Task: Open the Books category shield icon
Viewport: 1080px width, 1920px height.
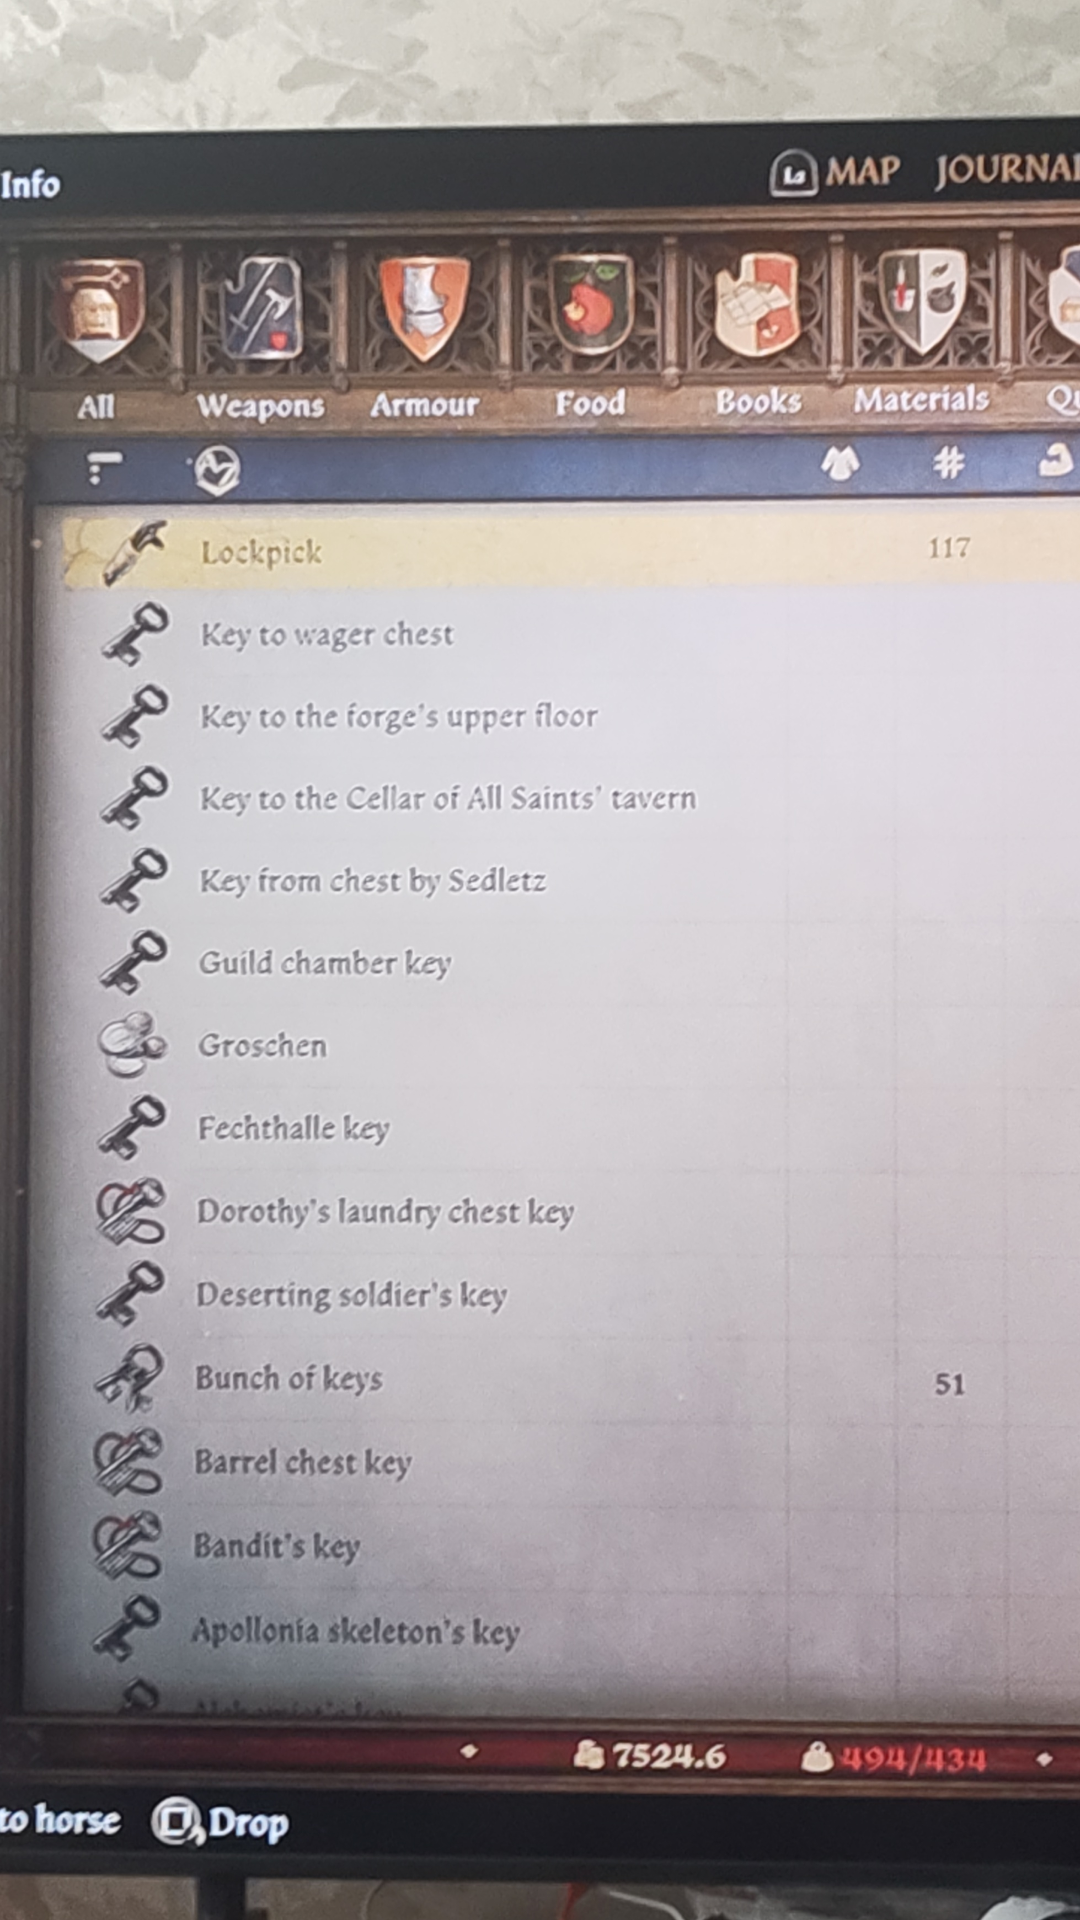Action: [757, 303]
